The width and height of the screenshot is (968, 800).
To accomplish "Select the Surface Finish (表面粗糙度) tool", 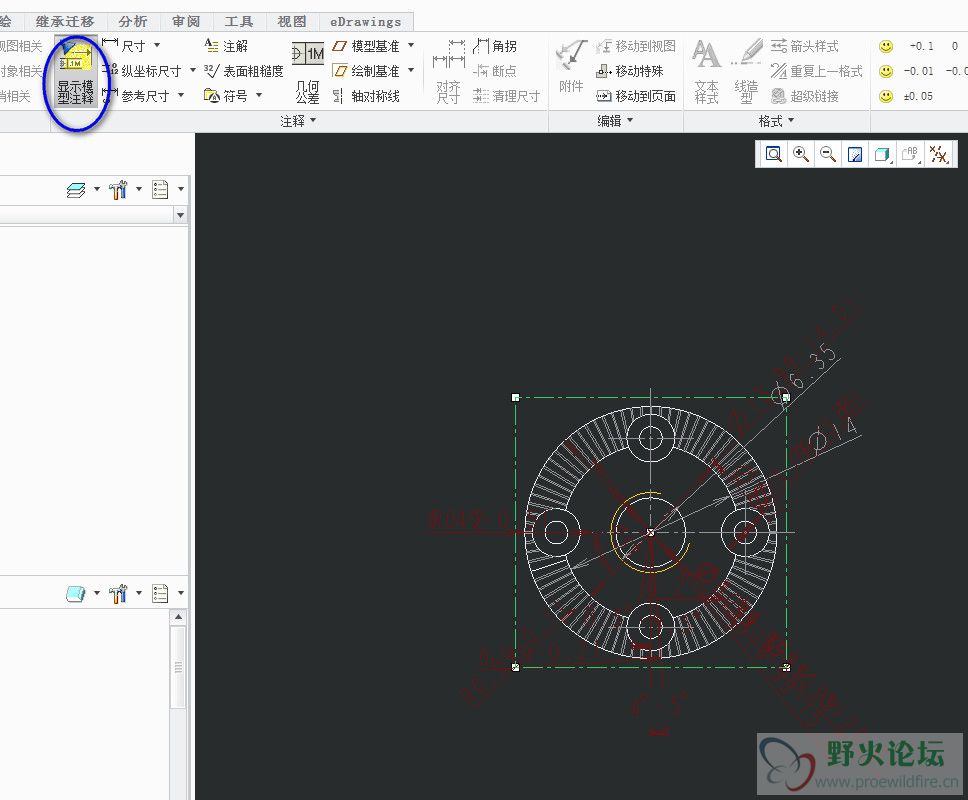I will click(x=243, y=71).
